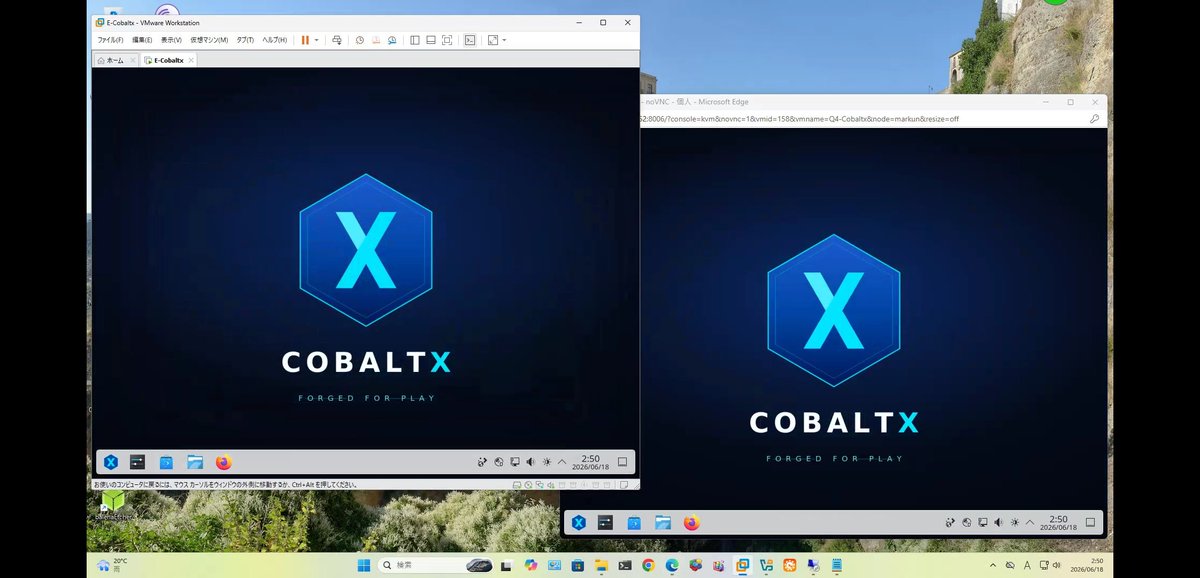This screenshot has width=1200, height=578.
Task: Open the blue store icon in VMware guest taskbar
Action: tap(166, 462)
